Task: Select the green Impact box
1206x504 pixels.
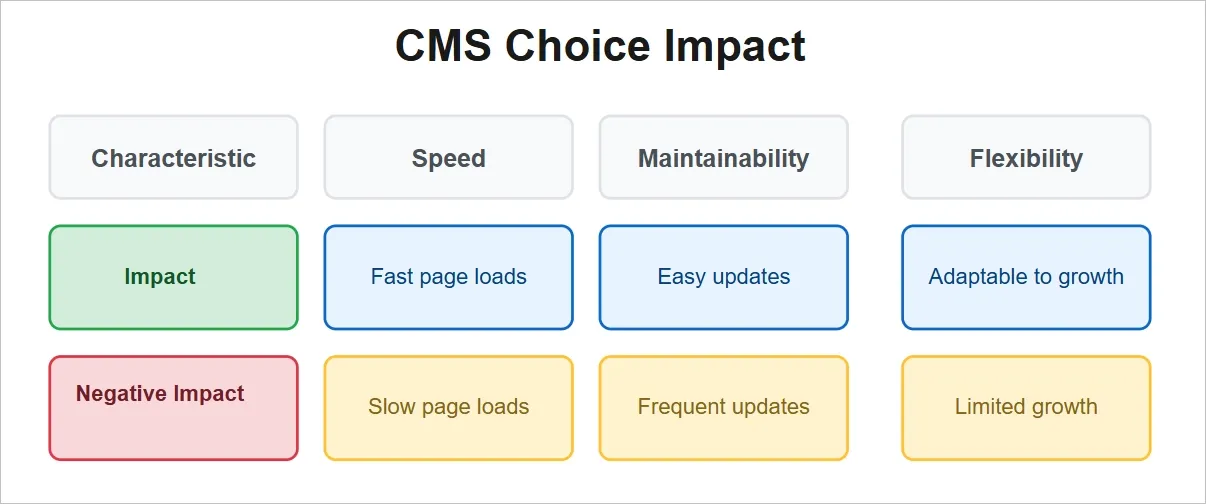Action: pyautogui.click(x=173, y=277)
